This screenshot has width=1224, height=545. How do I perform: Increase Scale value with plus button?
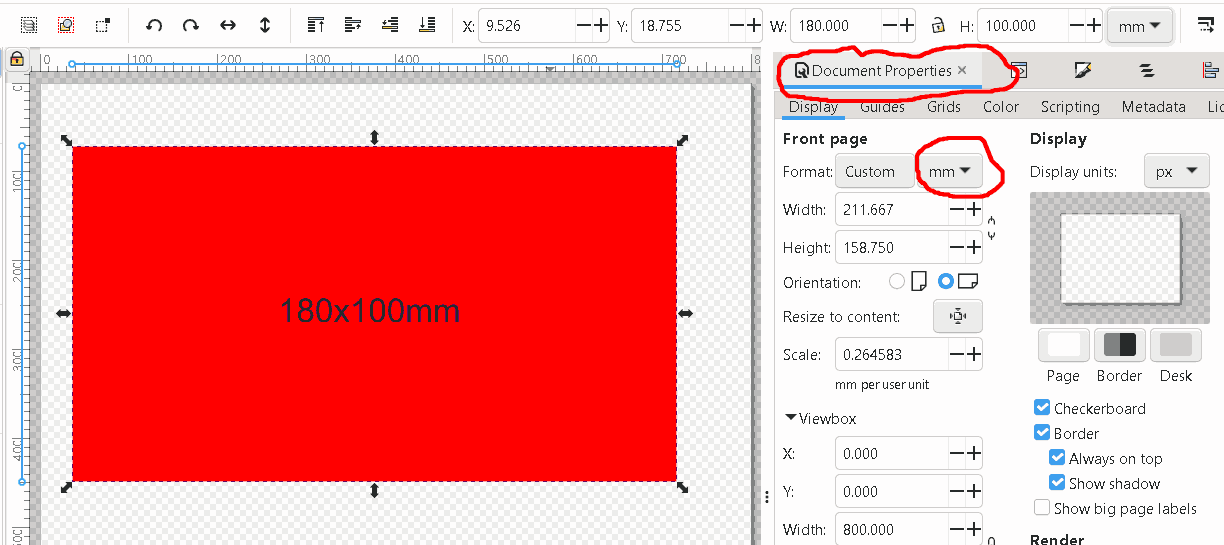[974, 354]
